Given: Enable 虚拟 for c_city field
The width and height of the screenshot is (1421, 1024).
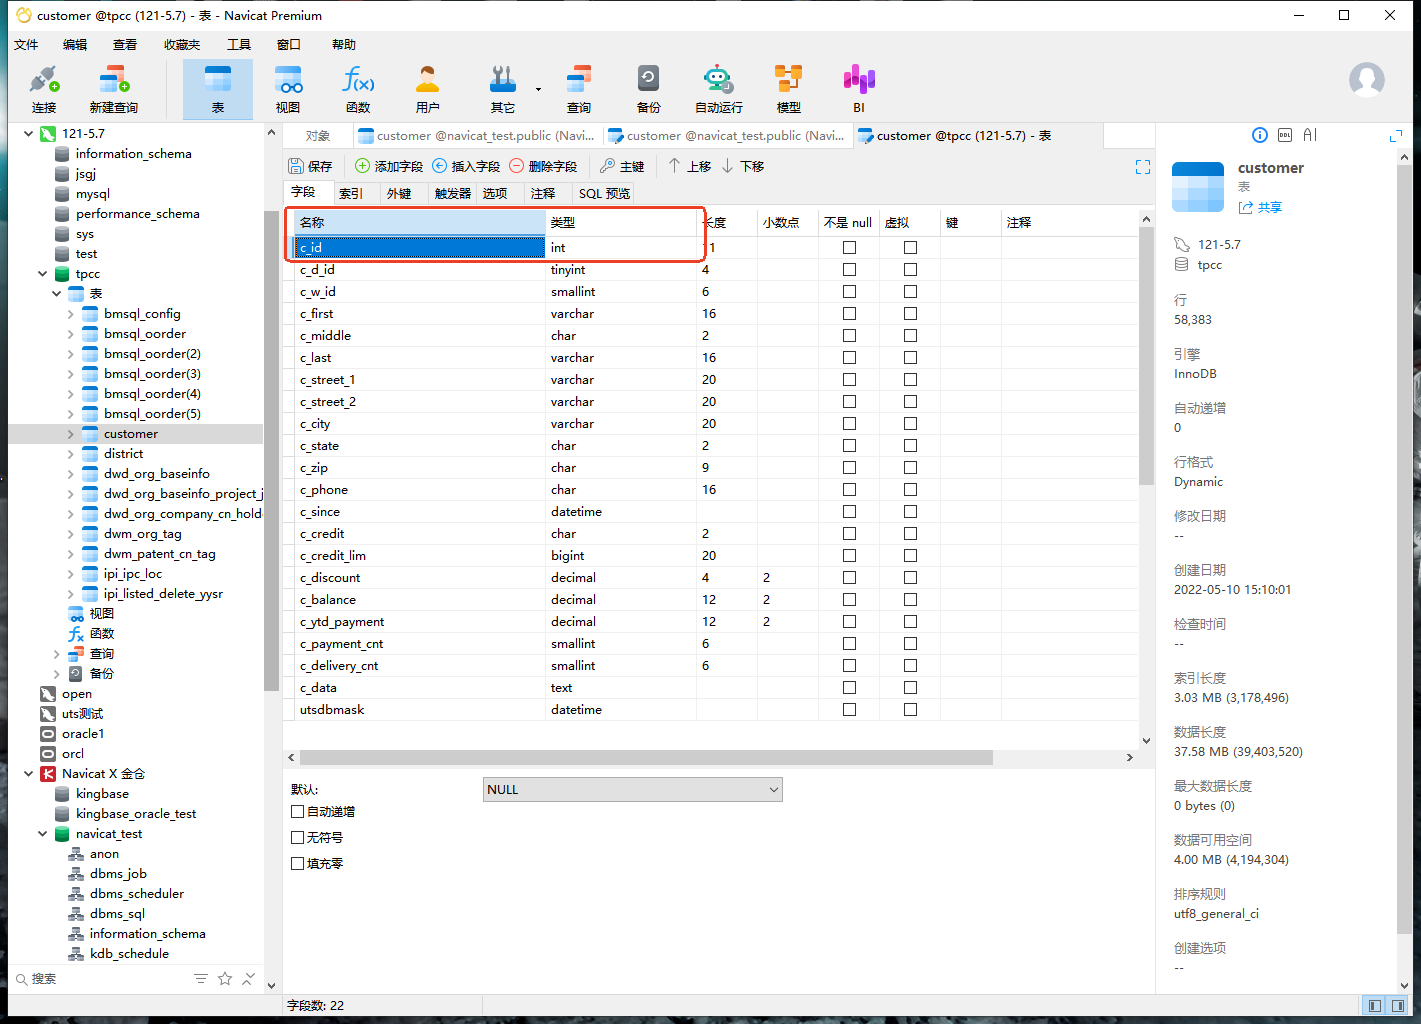Looking at the screenshot, I should click(x=910, y=423).
